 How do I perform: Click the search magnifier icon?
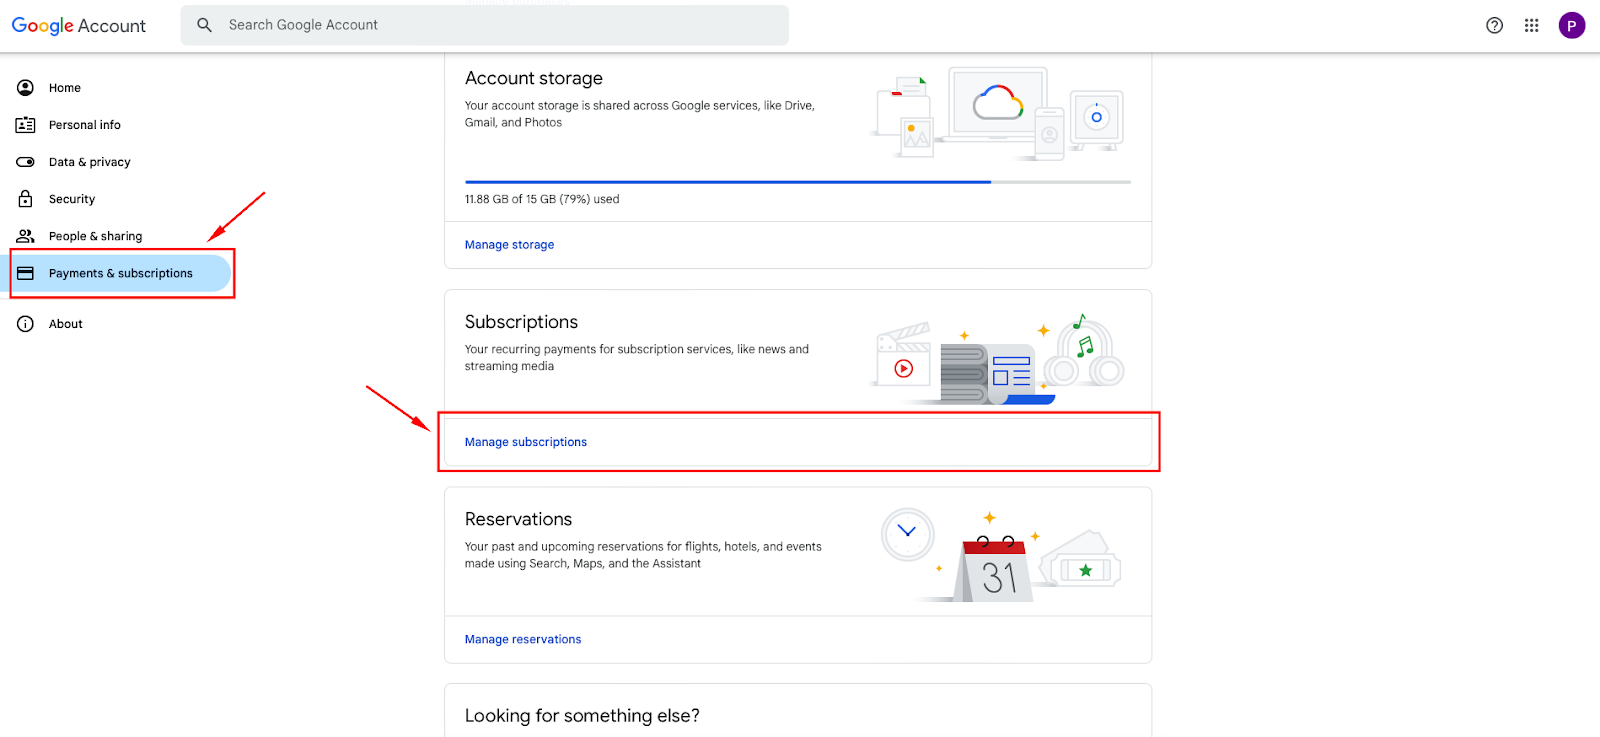tap(204, 25)
